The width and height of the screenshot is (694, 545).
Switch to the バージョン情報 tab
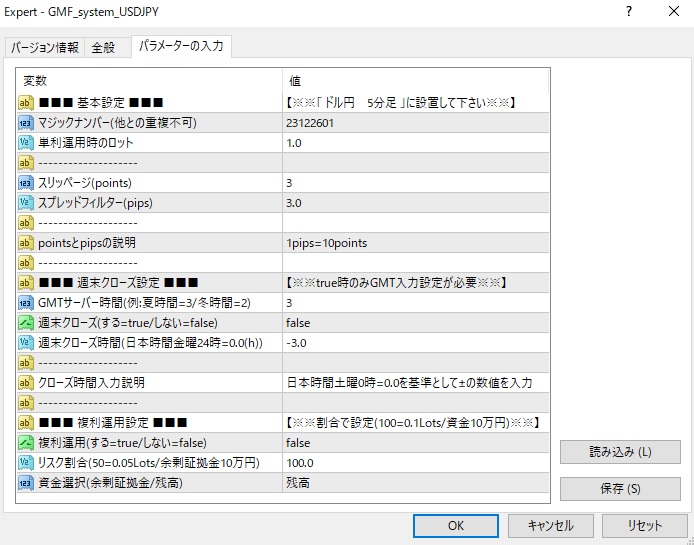[45, 48]
